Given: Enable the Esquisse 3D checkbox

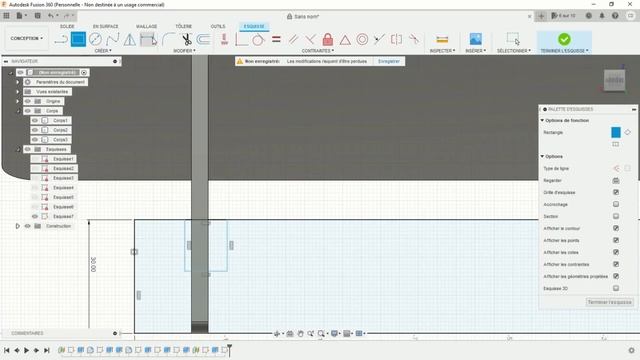Looking at the screenshot, I should pos(616,288).
